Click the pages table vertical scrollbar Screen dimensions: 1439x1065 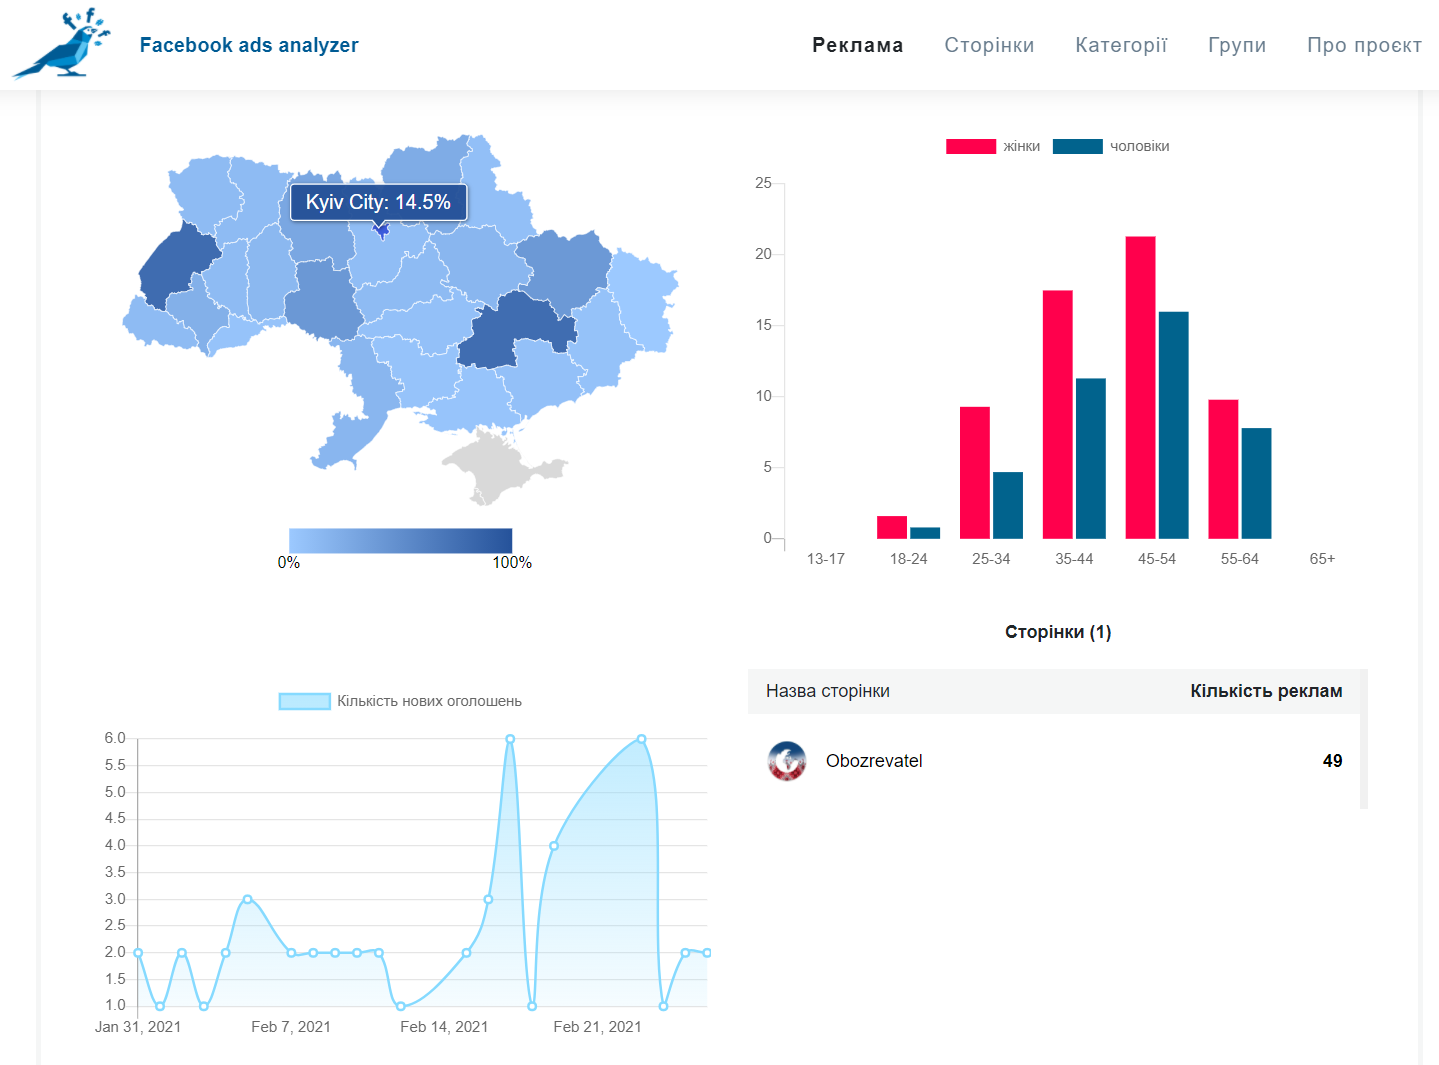click(x=1364, y=739)
